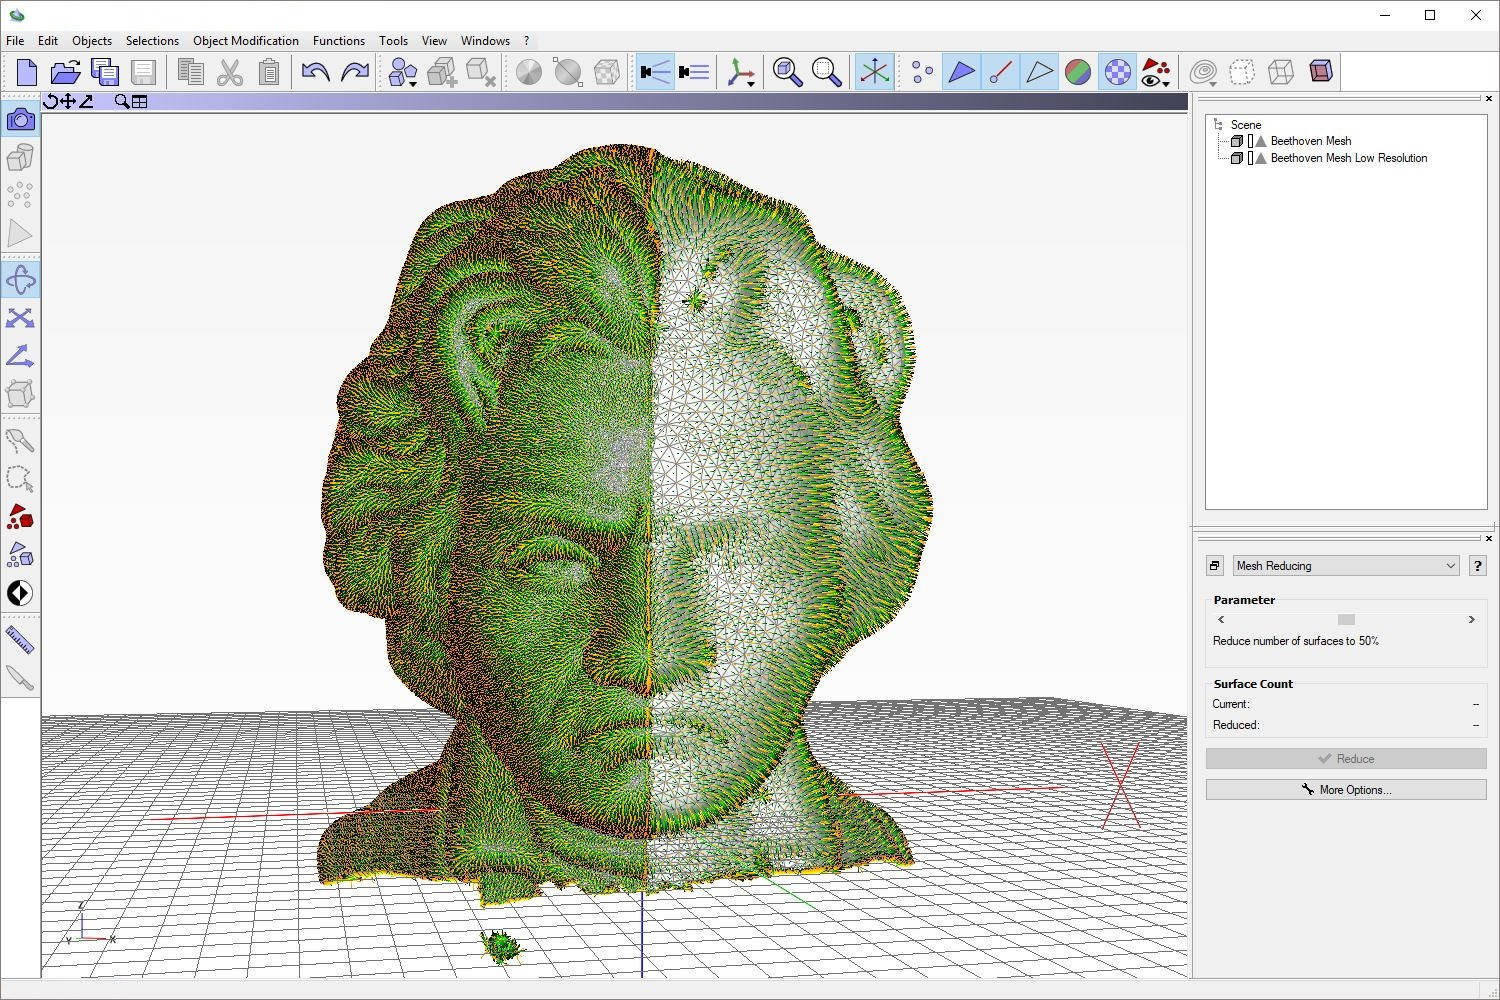Click the rotate view icon in viewport header
Screen dimensions: 1500x1000
[50, 101]
